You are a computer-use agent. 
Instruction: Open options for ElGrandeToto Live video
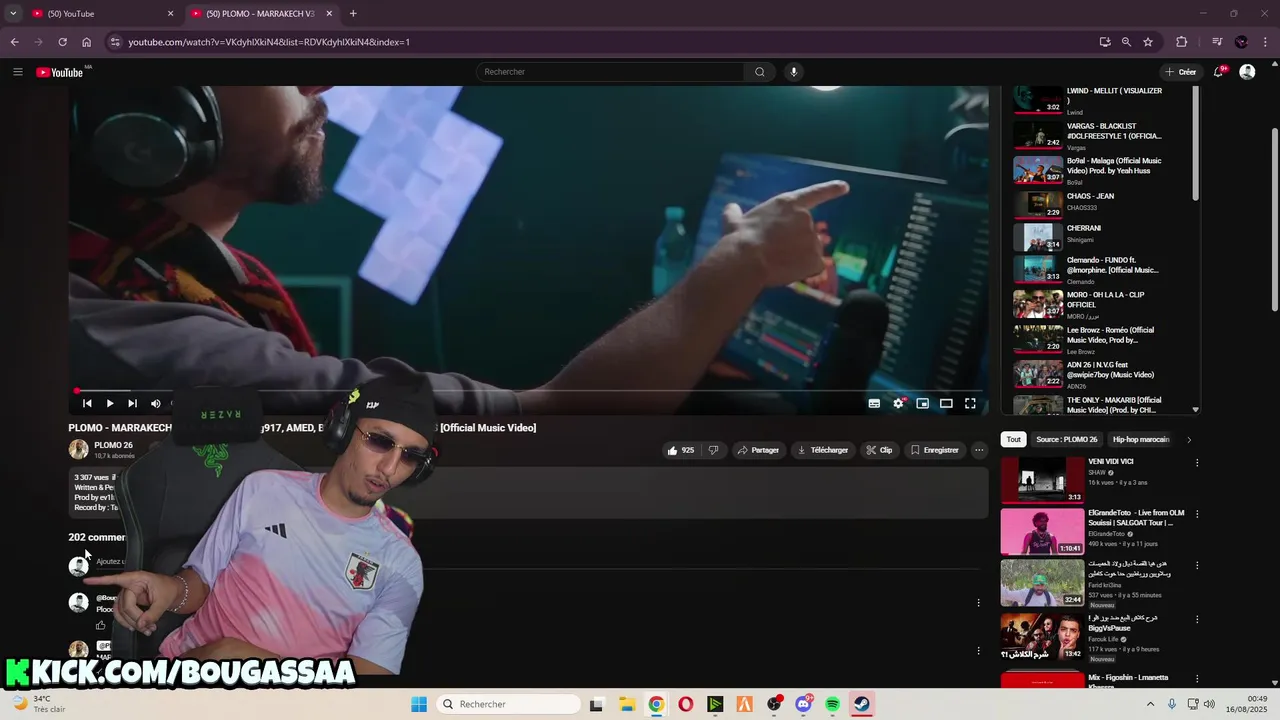(1197, 514)
